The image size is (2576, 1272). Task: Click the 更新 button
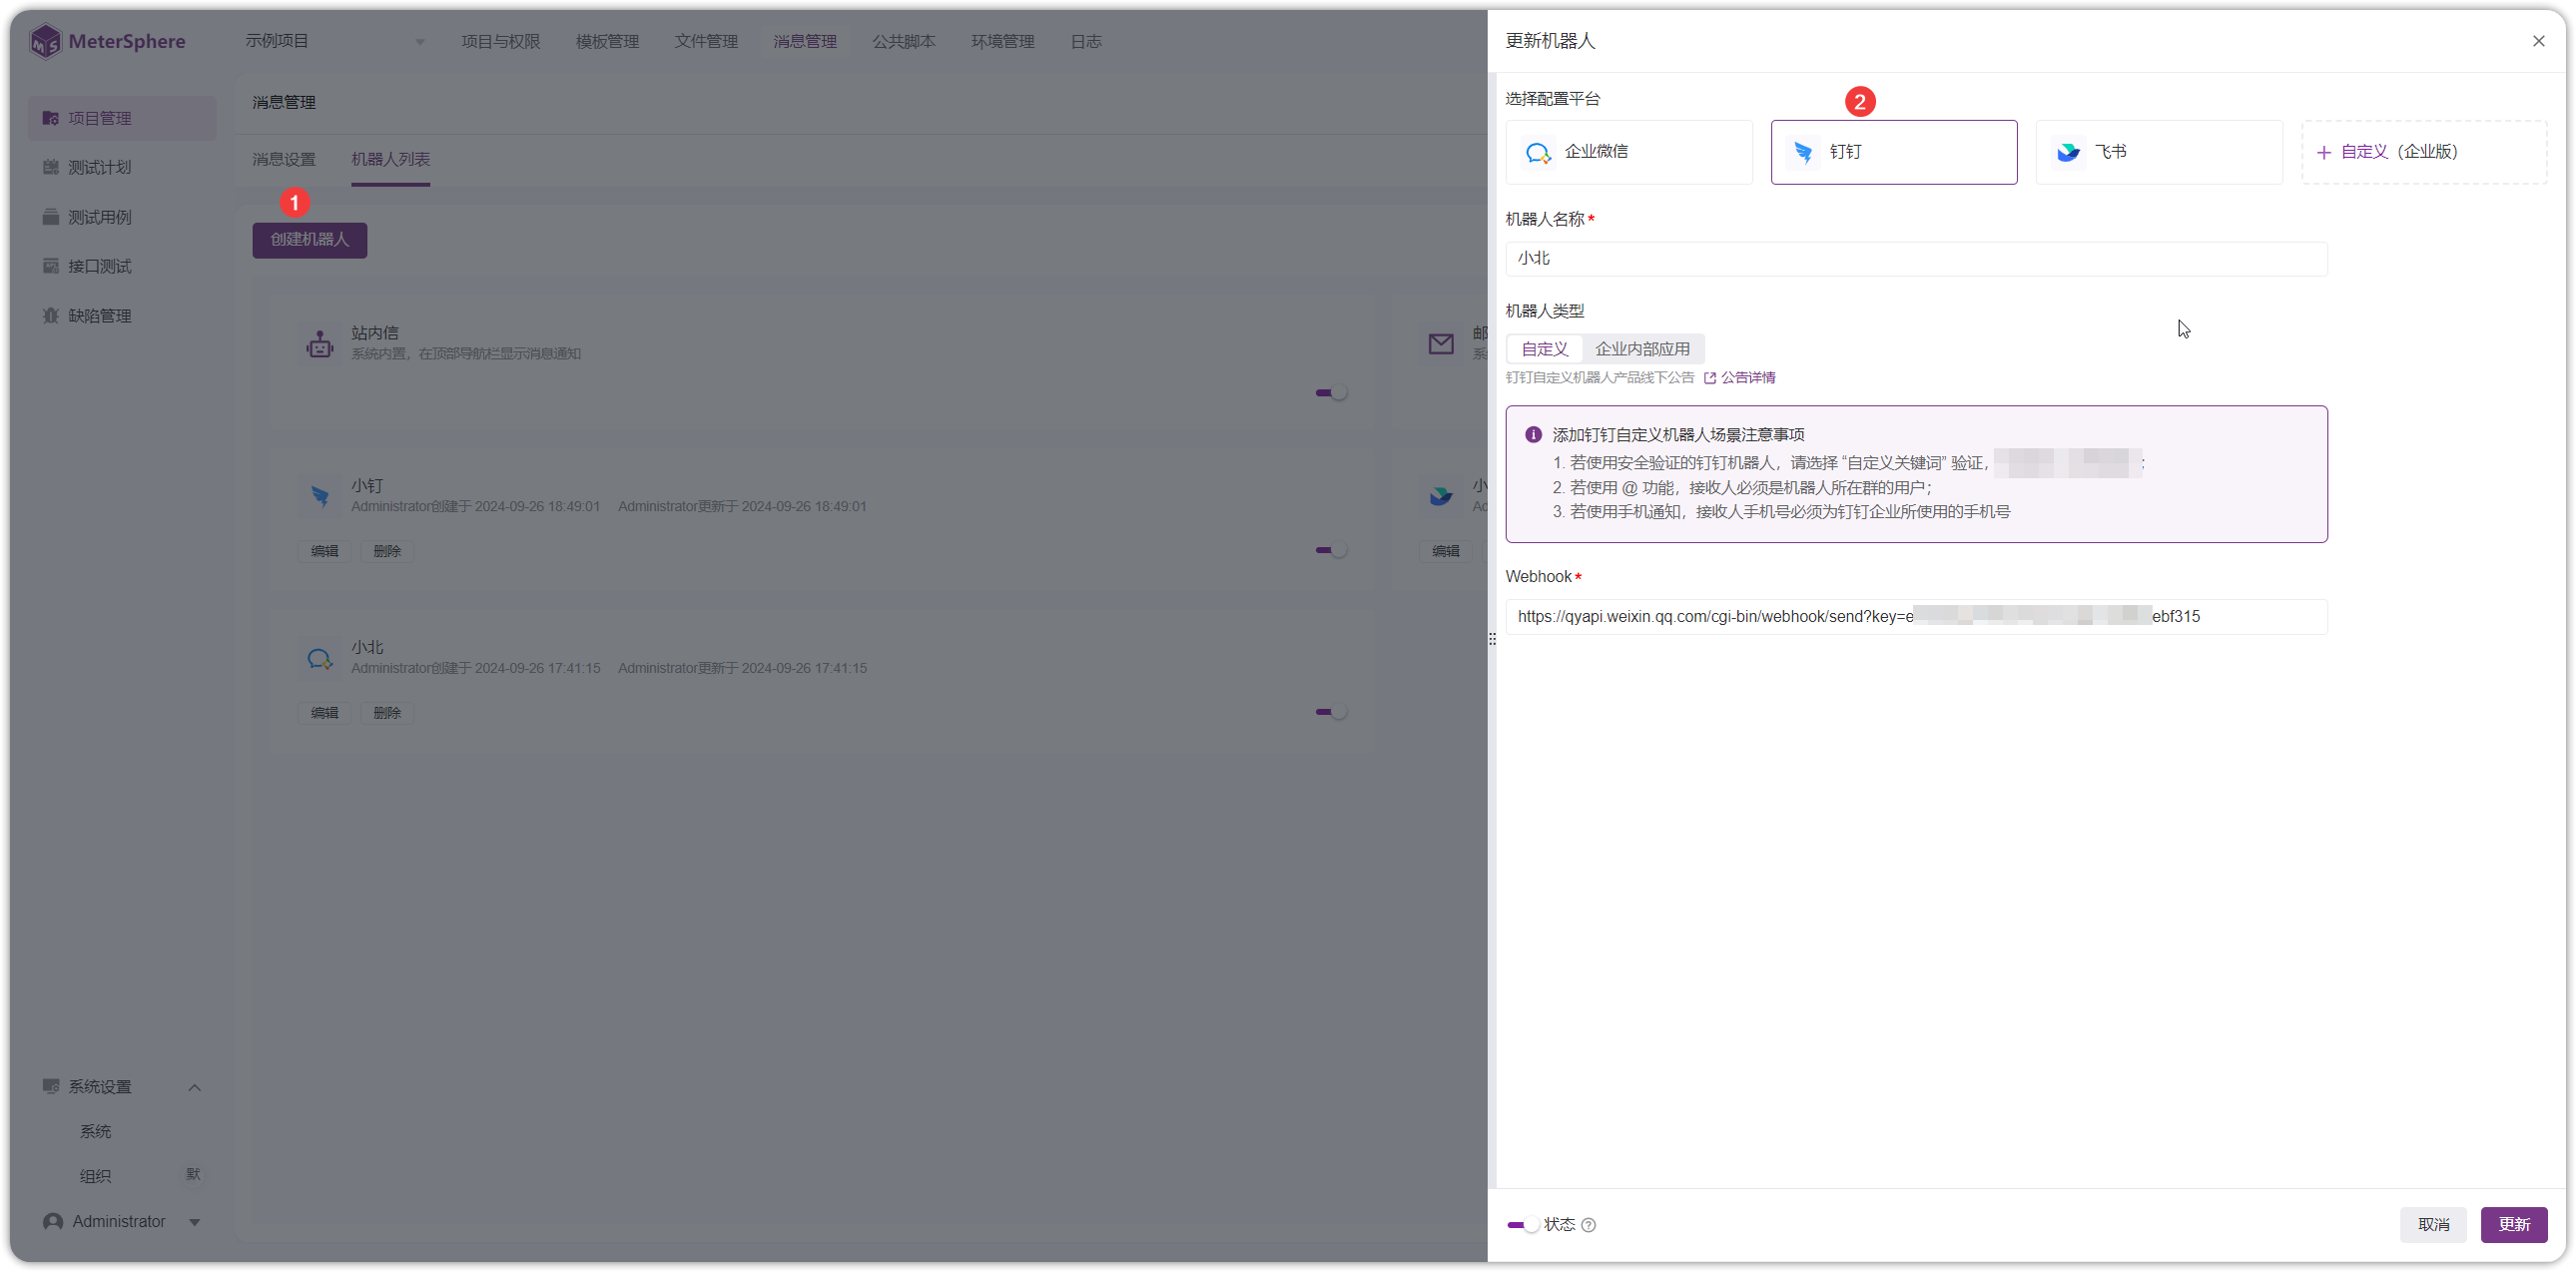coord(2513,1225)
